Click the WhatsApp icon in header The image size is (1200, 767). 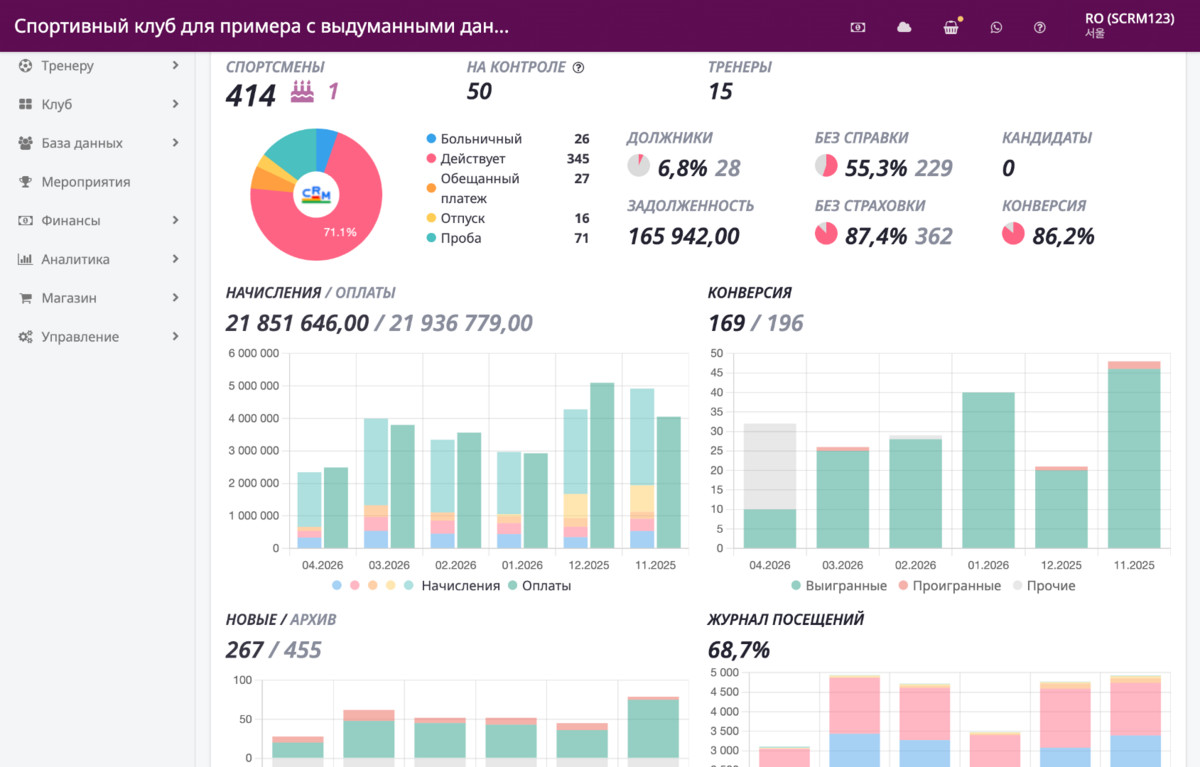996,27
